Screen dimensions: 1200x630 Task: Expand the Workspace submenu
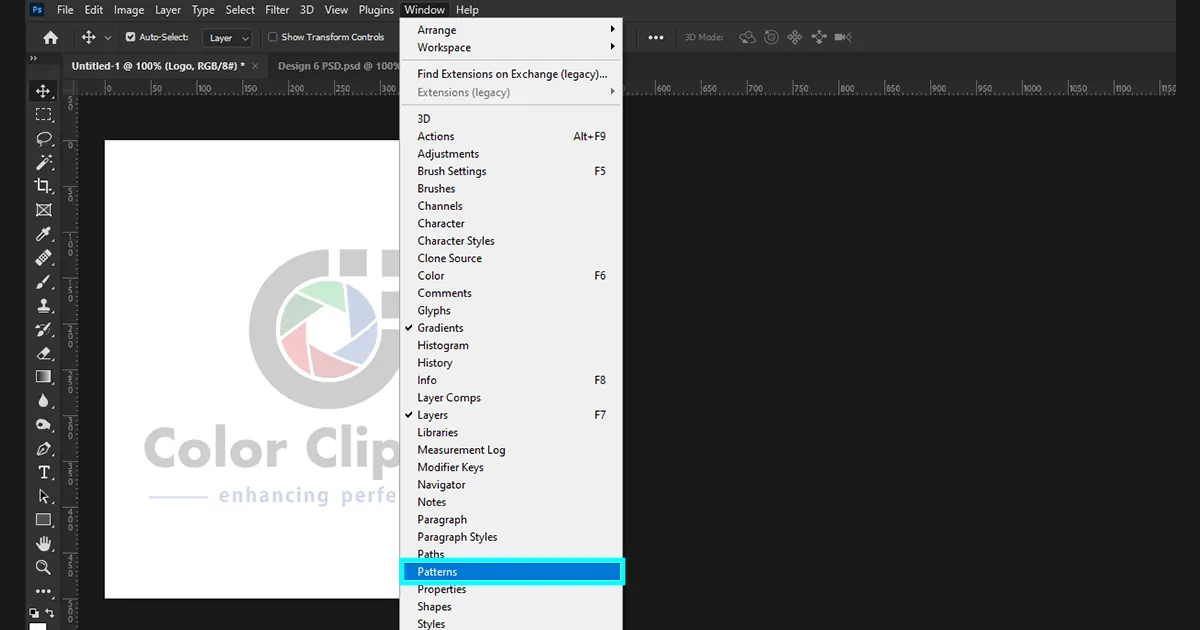[x=444, y=47]
